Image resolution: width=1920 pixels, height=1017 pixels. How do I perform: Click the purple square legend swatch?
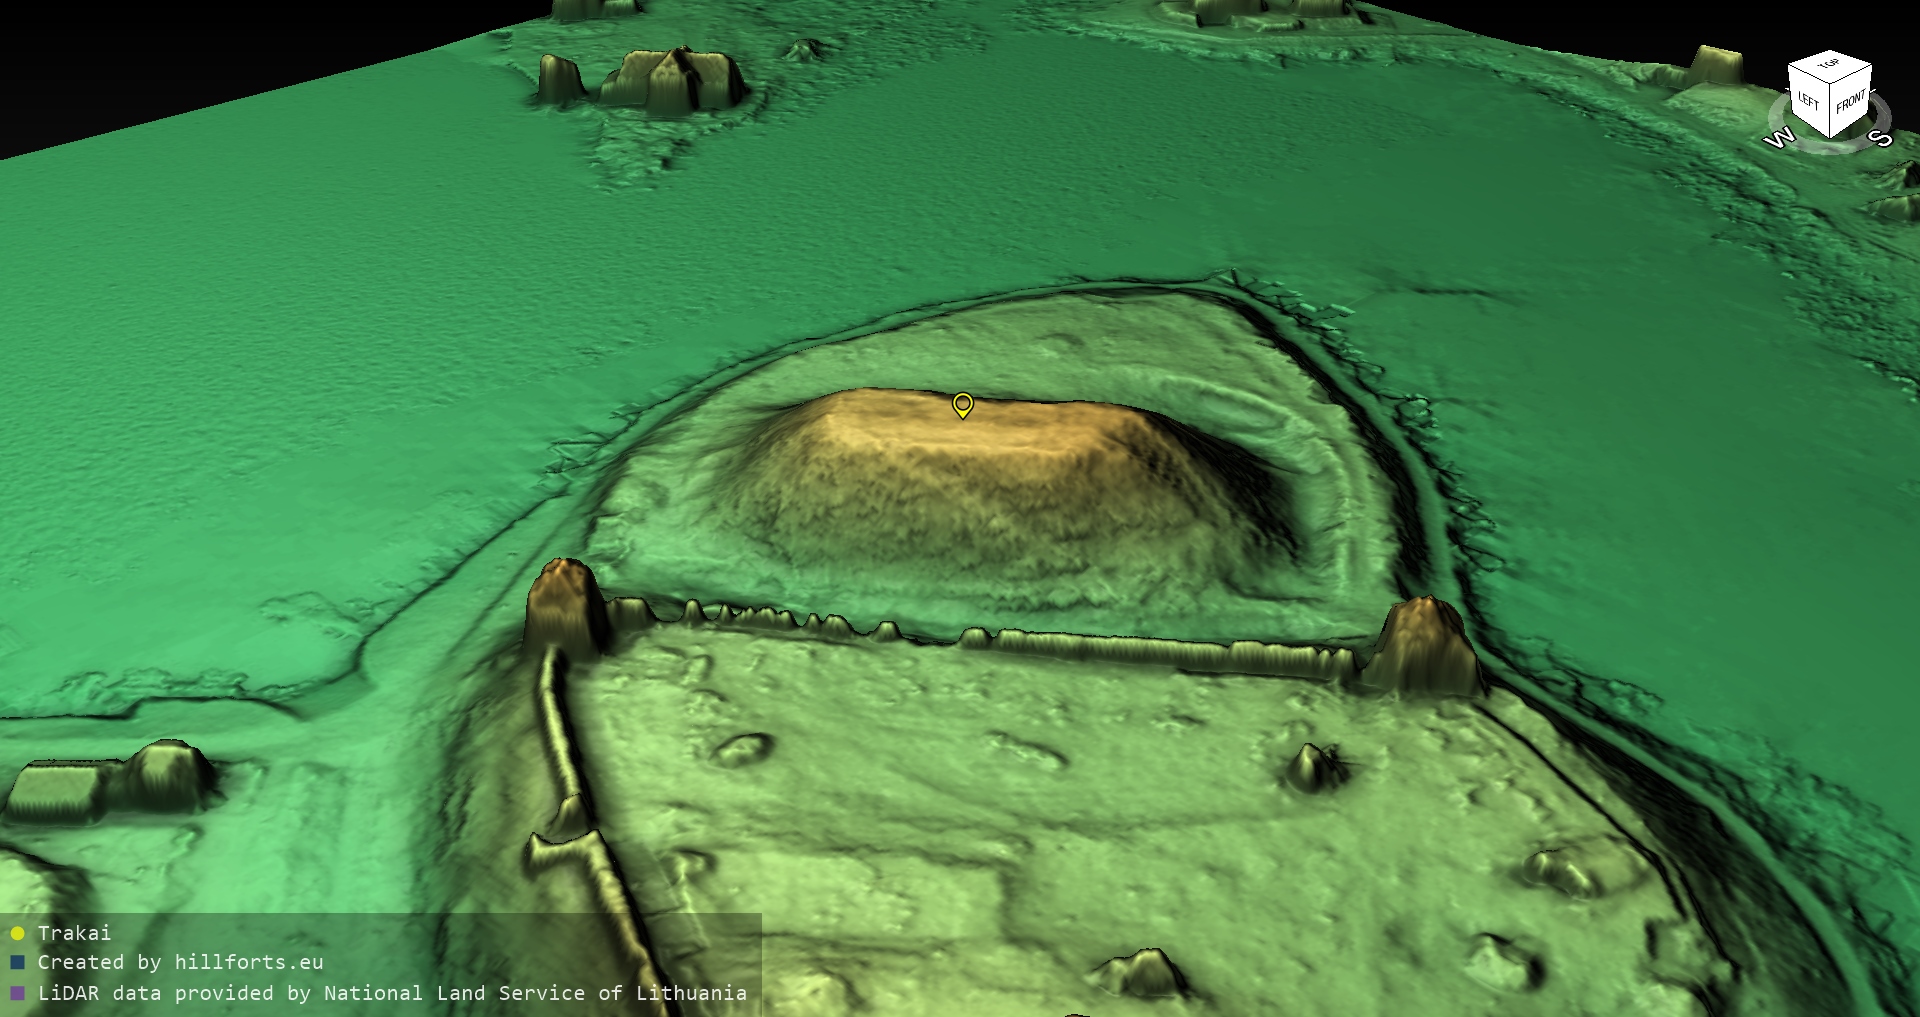tap(17, 994)
